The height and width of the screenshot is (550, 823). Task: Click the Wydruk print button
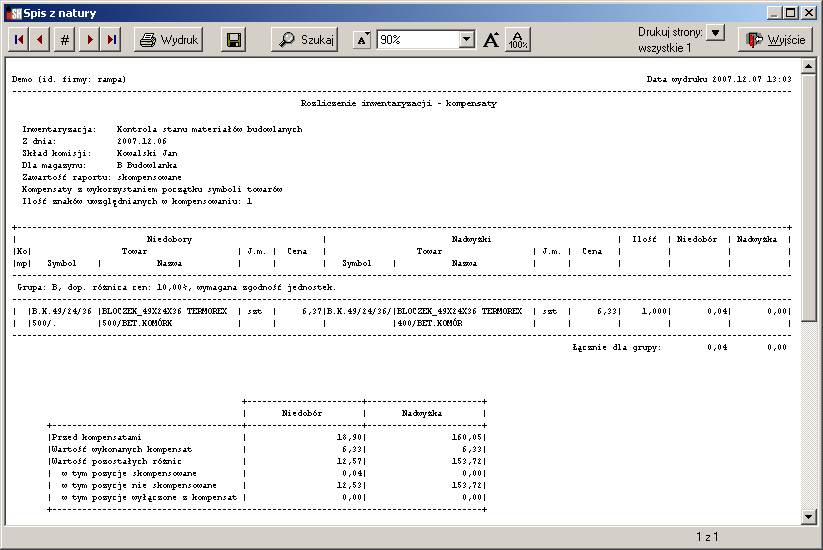(x=168, y=39)
